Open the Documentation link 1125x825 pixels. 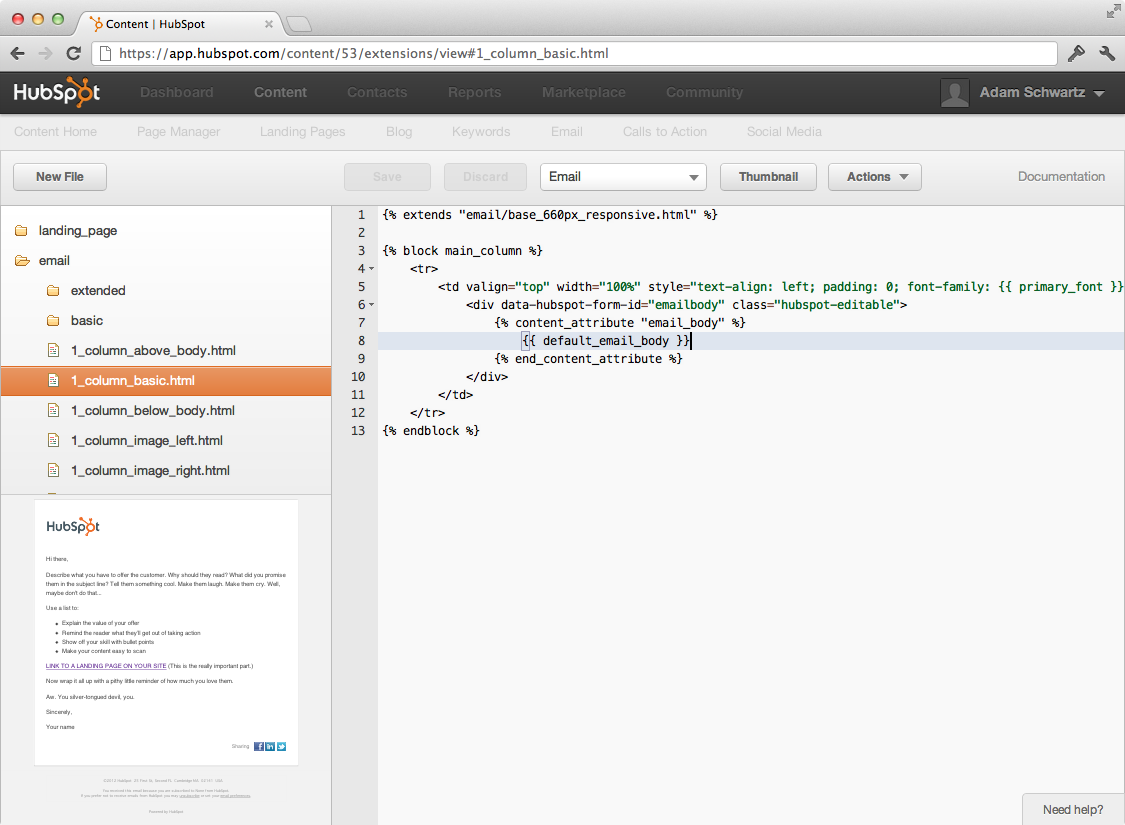point(1061,176)
